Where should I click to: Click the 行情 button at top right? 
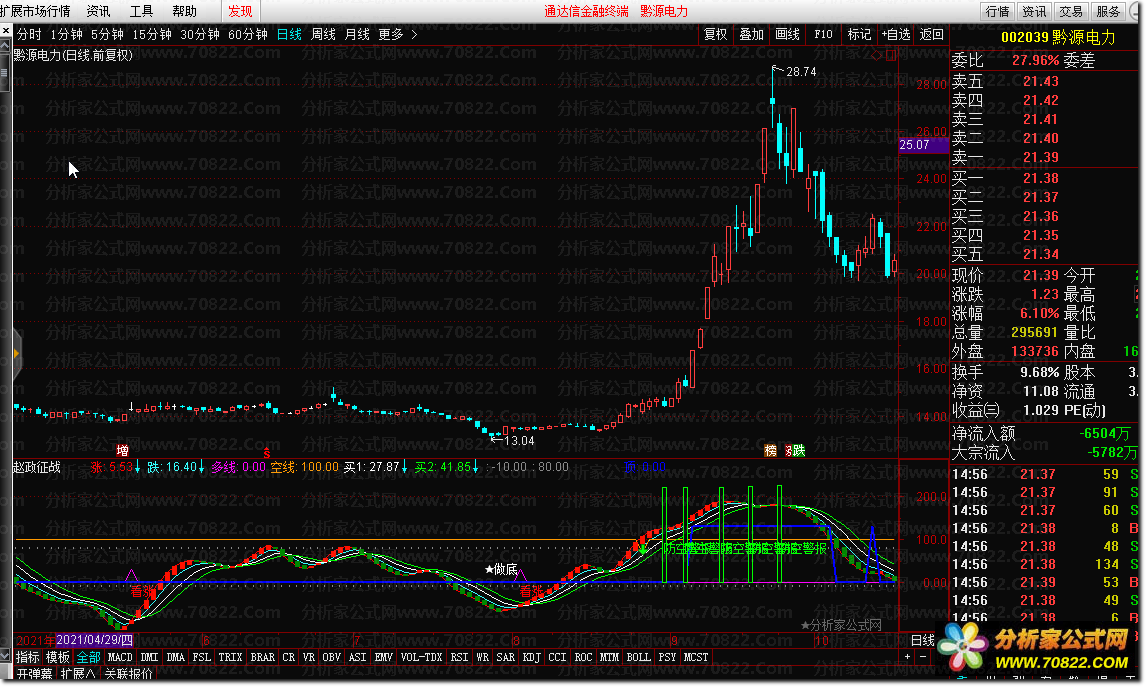(997, 11)
